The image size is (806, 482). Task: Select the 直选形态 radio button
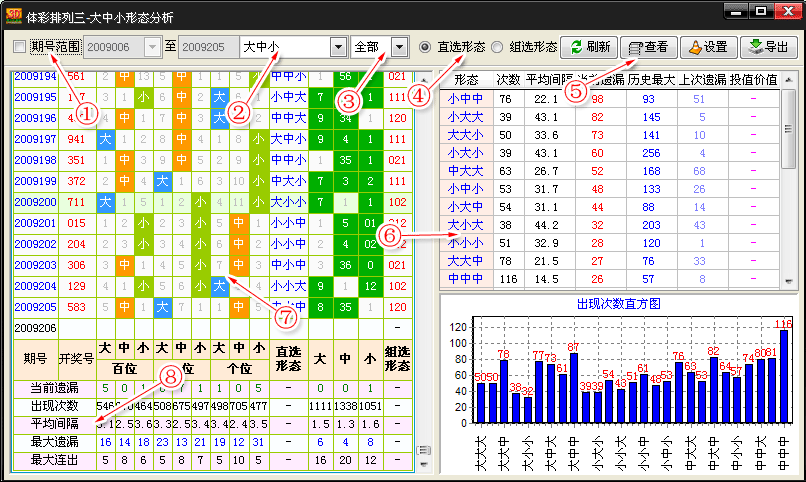pos(425,47)
